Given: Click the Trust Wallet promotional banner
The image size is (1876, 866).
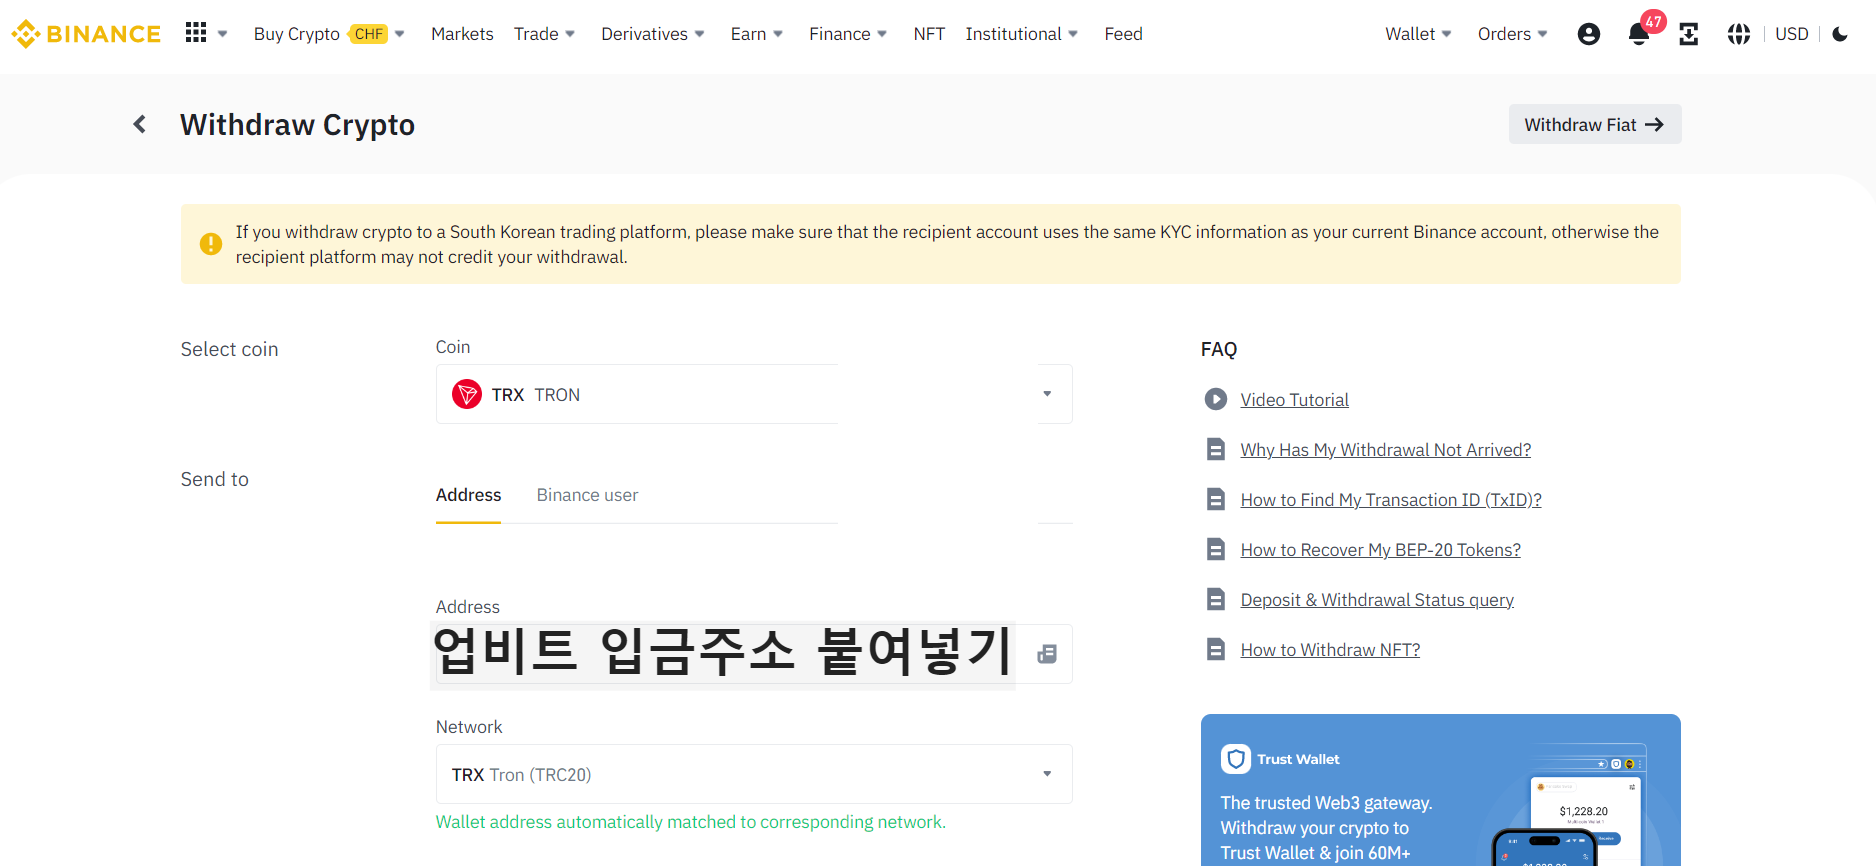Looking at the screenshot, I should [1440, 790].
